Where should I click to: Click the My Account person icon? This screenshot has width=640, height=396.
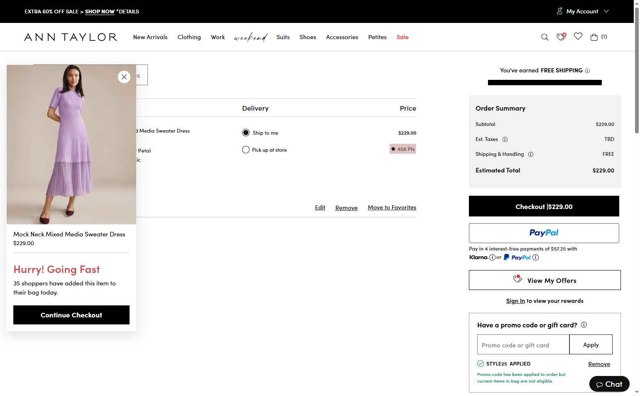point(560,11)
